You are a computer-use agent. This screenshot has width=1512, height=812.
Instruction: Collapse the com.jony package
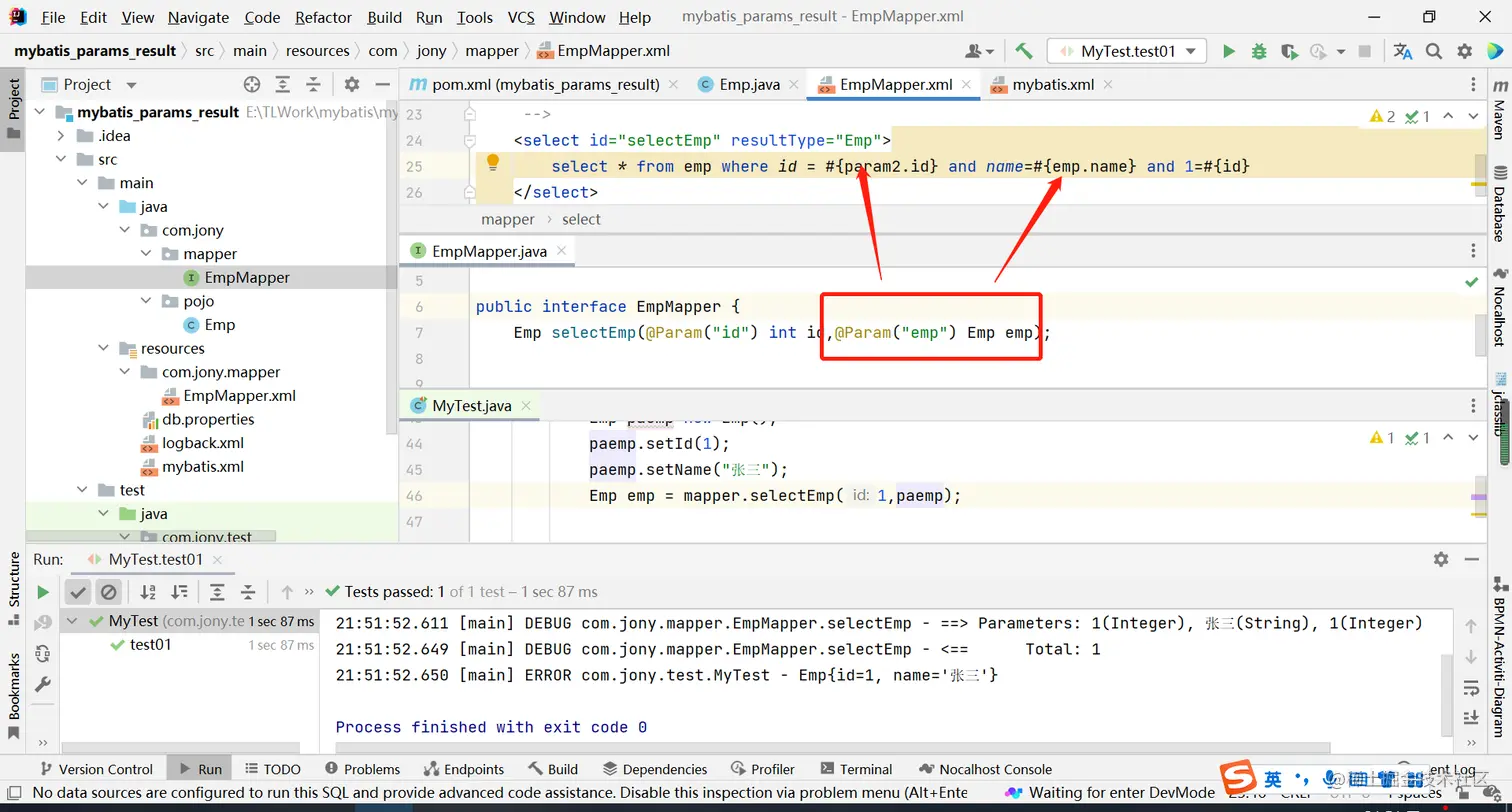(124, 231)
